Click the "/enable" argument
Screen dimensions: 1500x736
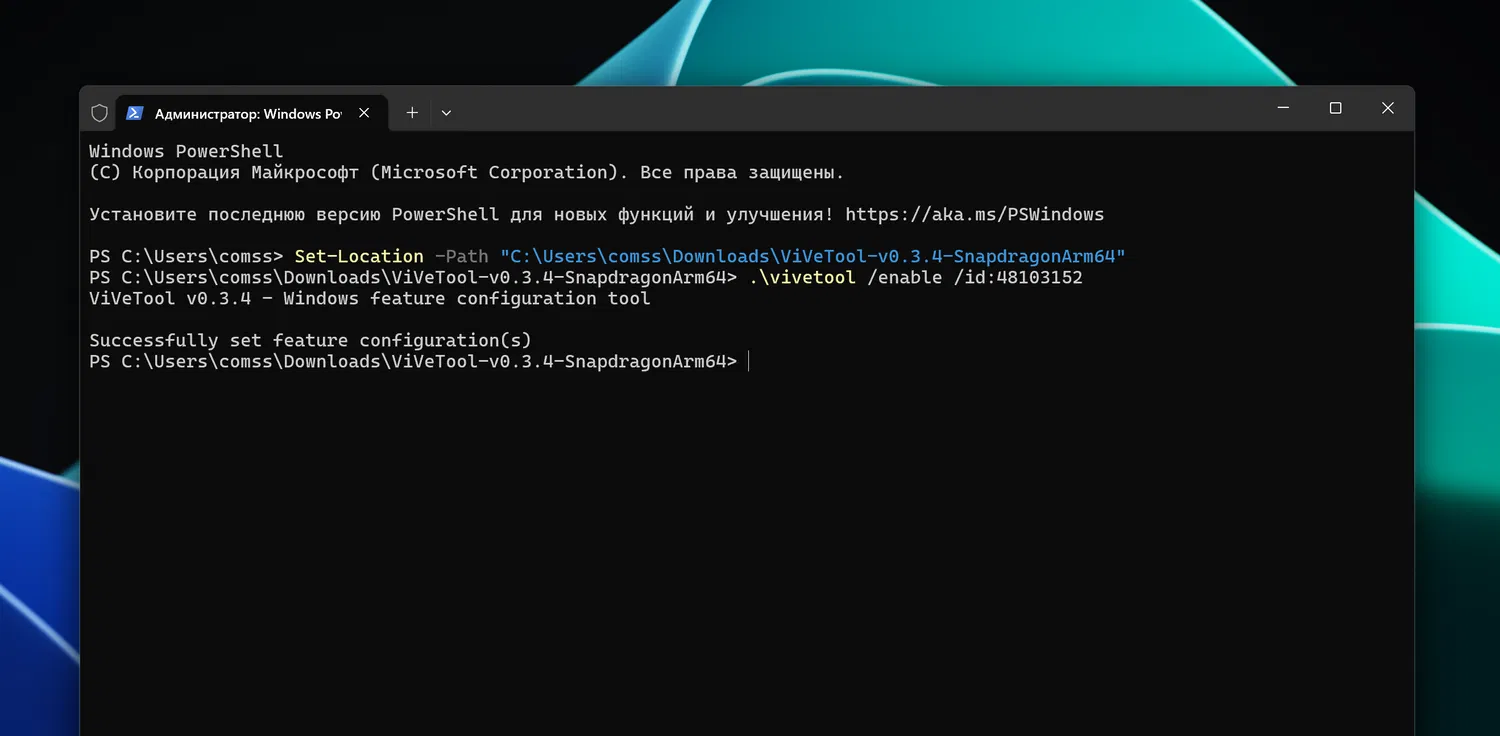click(x=905, y=277)
